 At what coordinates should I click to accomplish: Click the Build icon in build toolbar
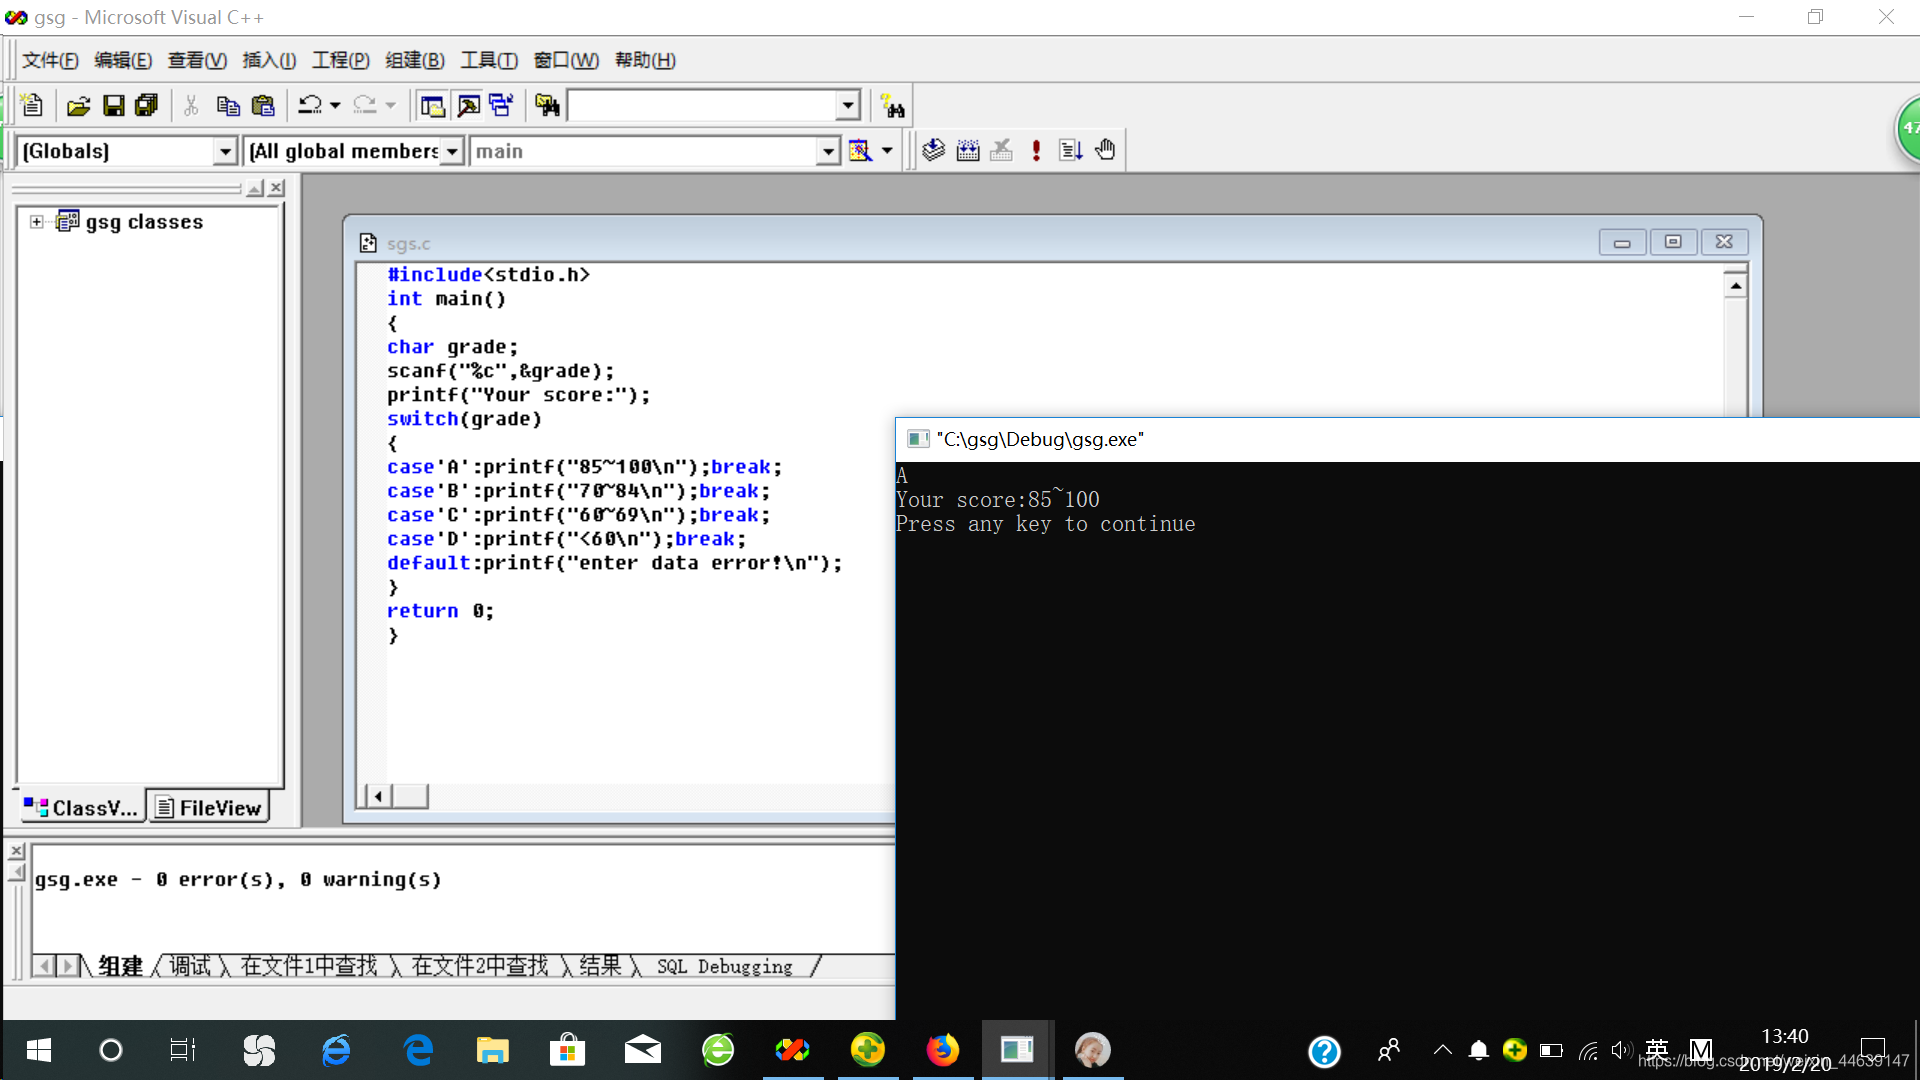click(x=968, y=150)
